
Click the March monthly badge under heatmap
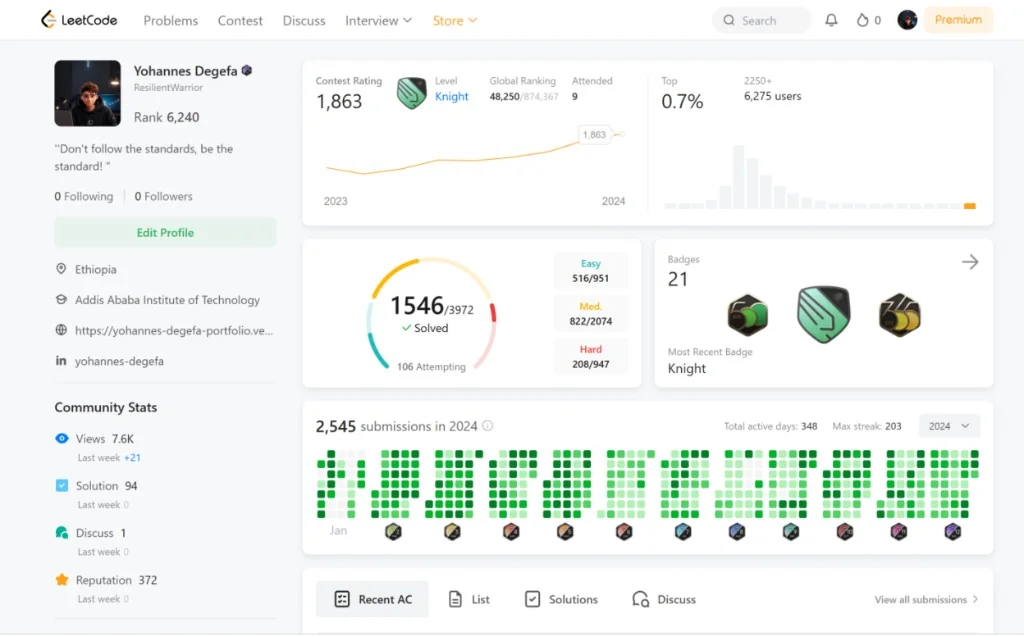click(x=452, y=531)
